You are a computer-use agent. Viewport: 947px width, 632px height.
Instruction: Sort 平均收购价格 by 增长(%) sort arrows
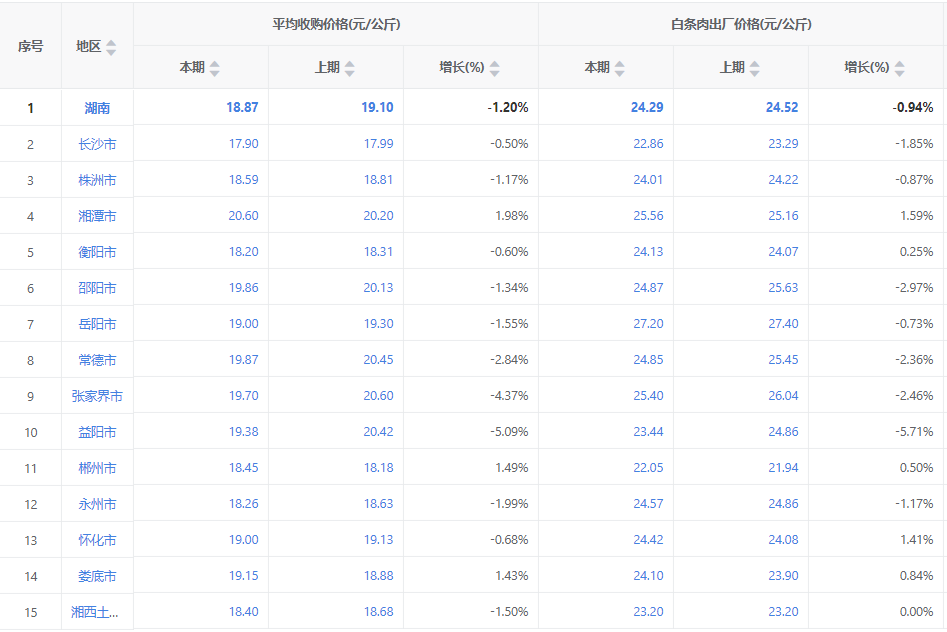point(494,68)
